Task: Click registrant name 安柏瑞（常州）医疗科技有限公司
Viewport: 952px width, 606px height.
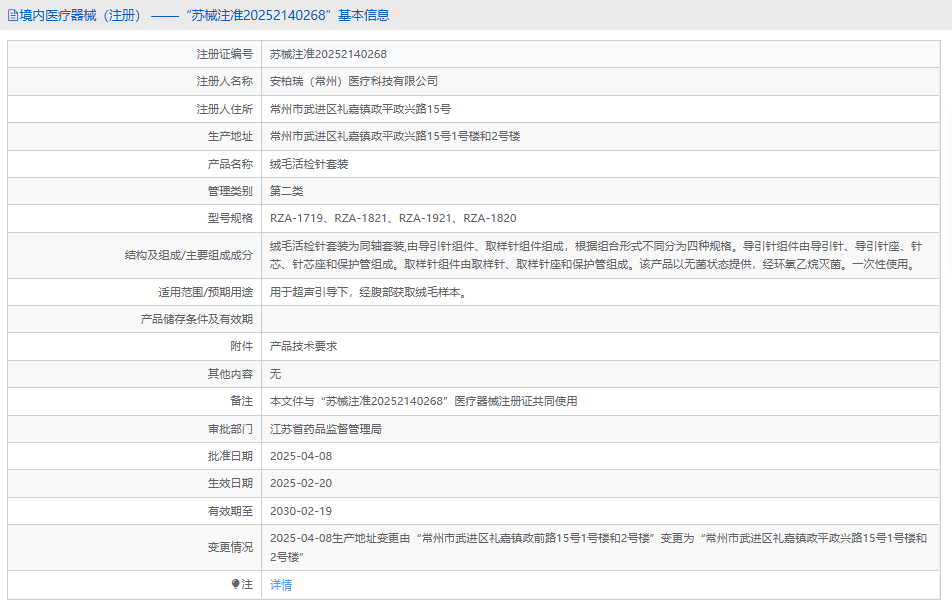Action: click(354, 81)
